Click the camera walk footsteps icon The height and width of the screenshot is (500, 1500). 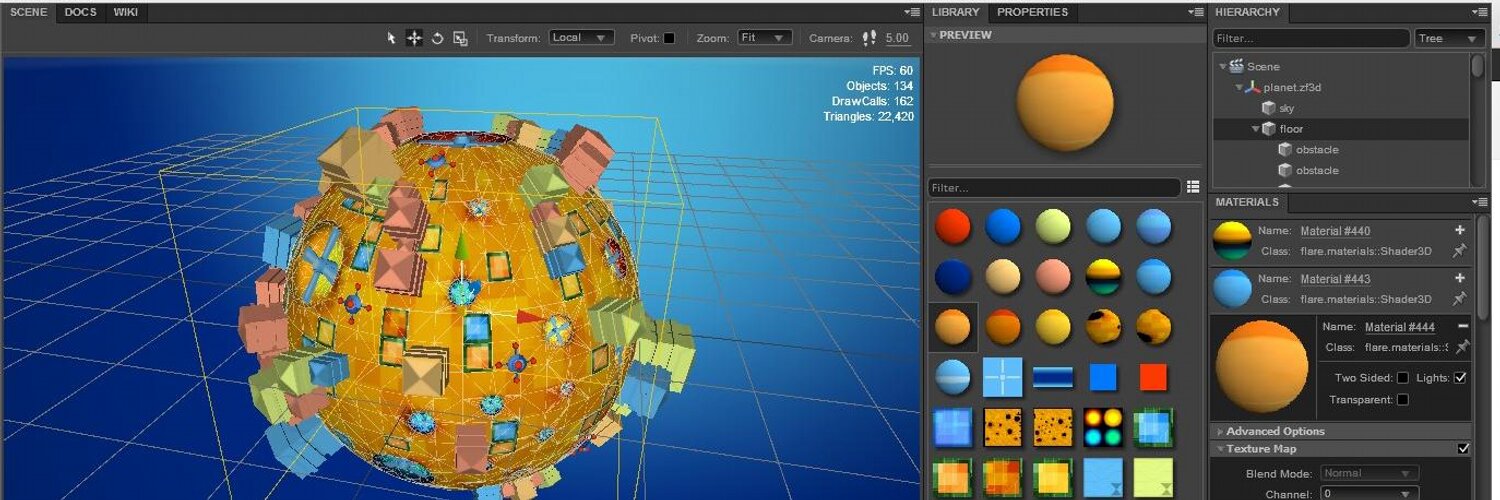[x=868, y=38]
